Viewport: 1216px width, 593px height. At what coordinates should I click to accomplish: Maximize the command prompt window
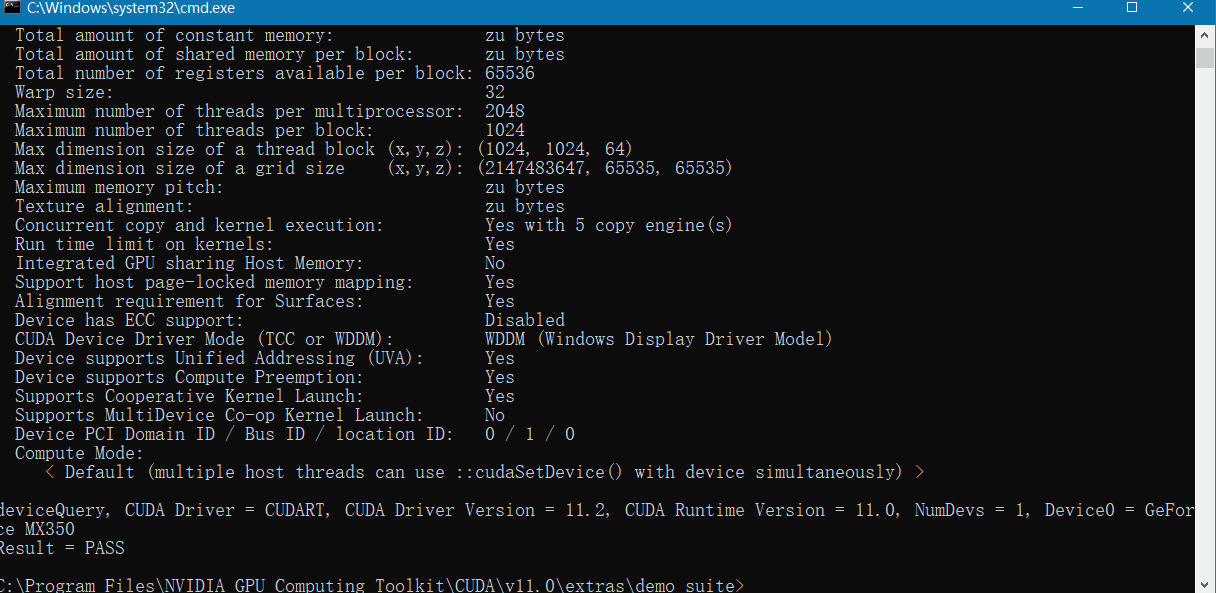tap(1132, 8)
